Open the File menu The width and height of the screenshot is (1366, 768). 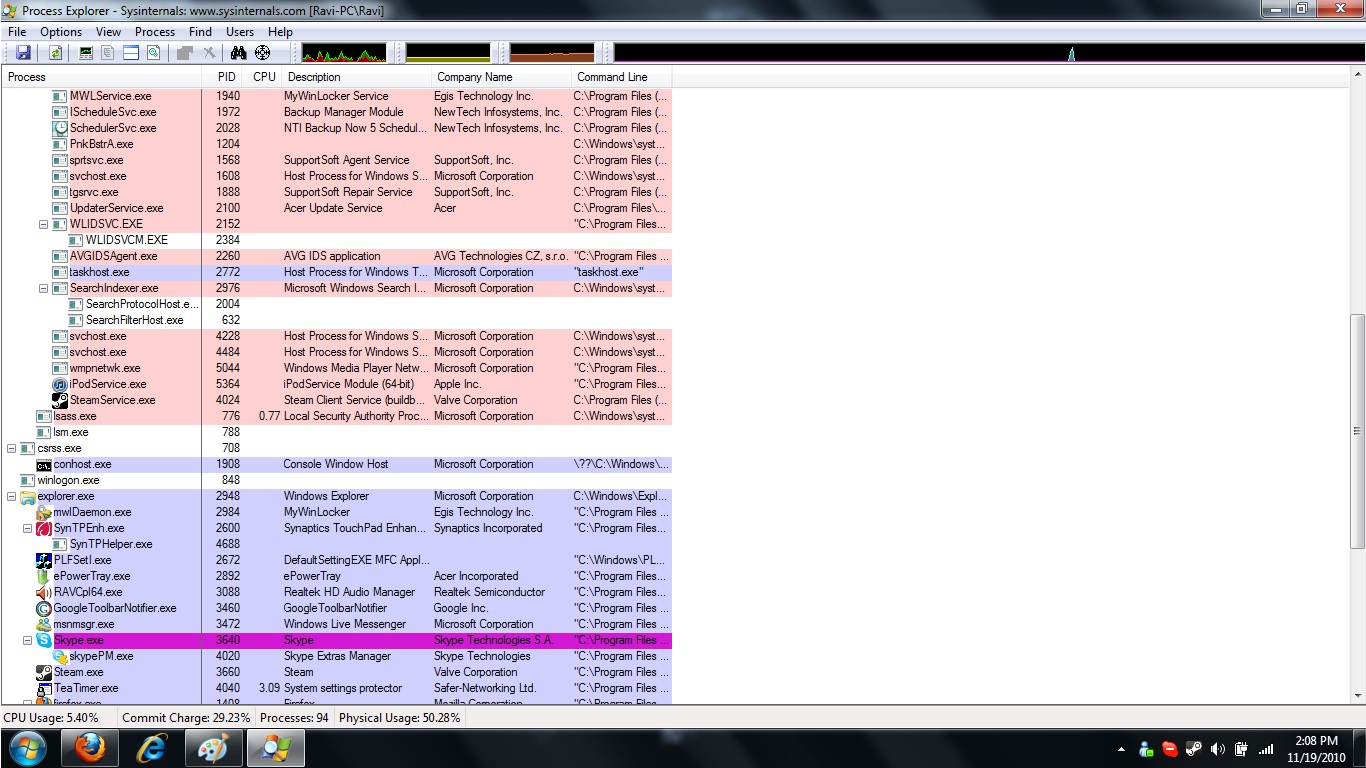[17, 32]
